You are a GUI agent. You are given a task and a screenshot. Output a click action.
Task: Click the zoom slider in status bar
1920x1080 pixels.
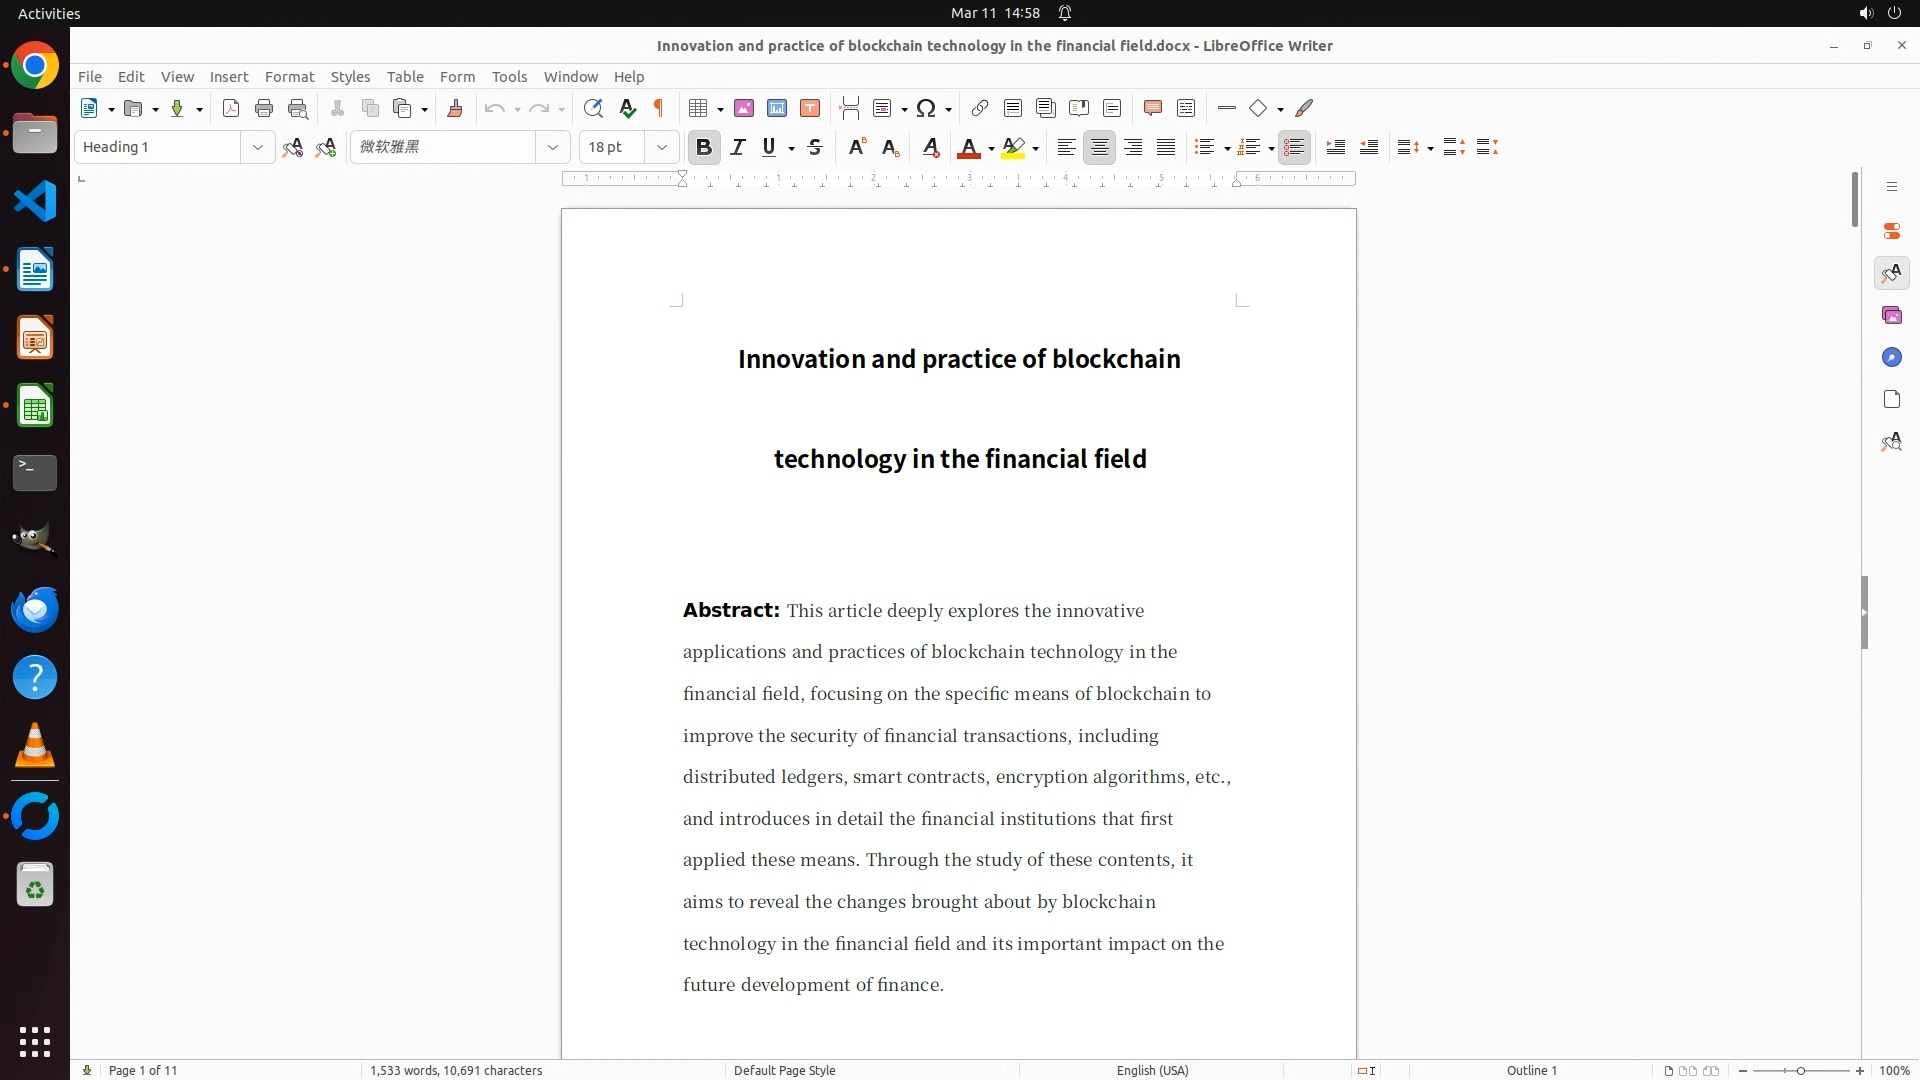[1800, 1070]
